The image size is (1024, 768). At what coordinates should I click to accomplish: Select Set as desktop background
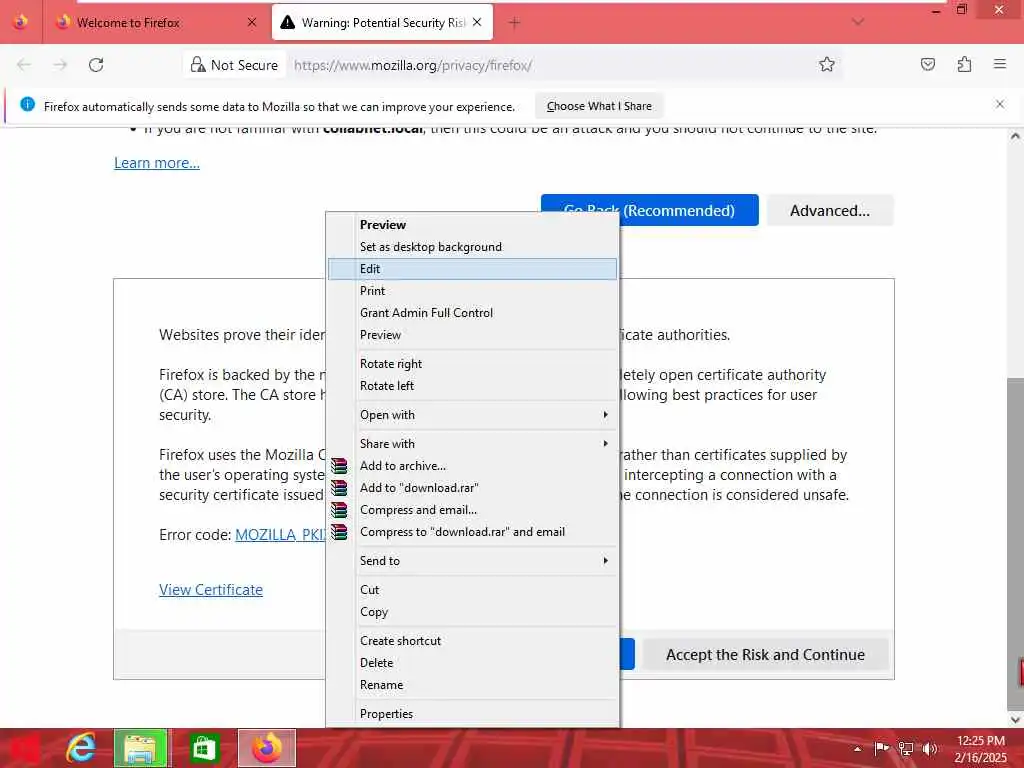coord(472,247)
